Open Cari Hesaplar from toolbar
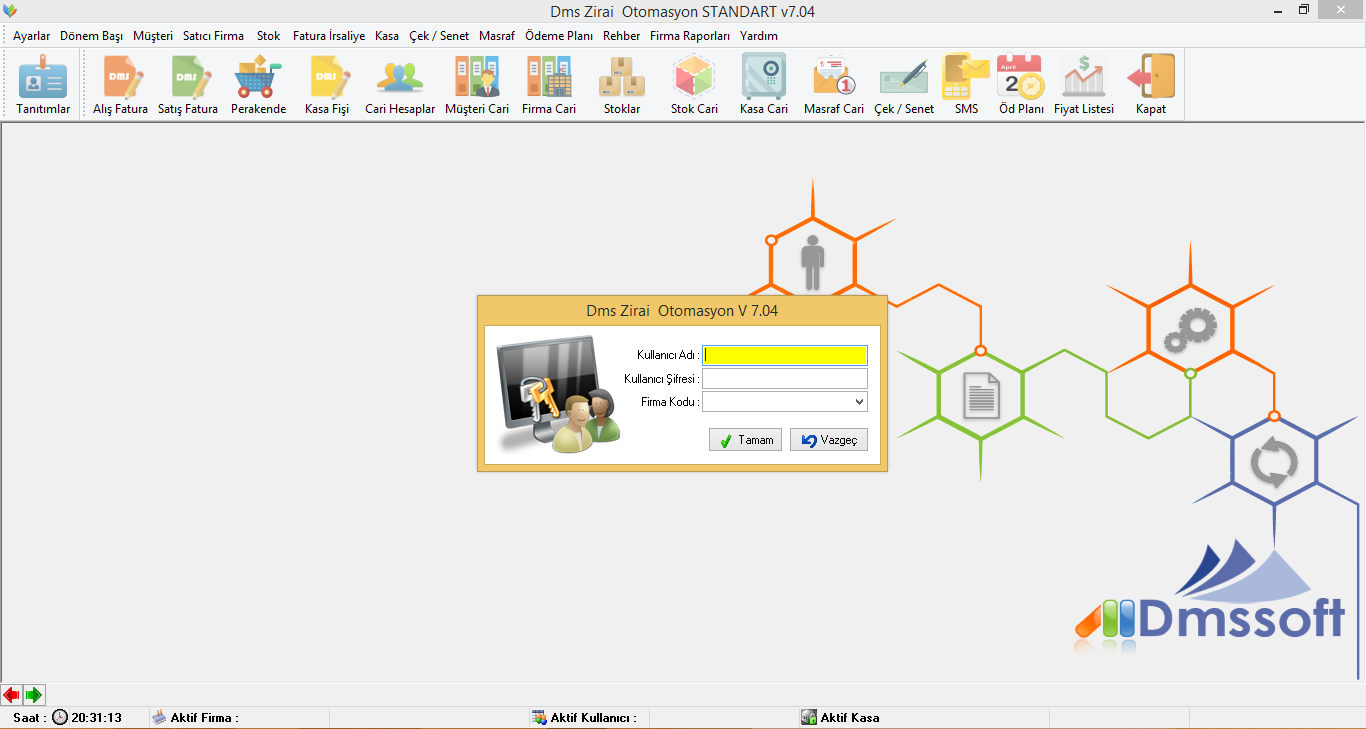 coord(400,78)
